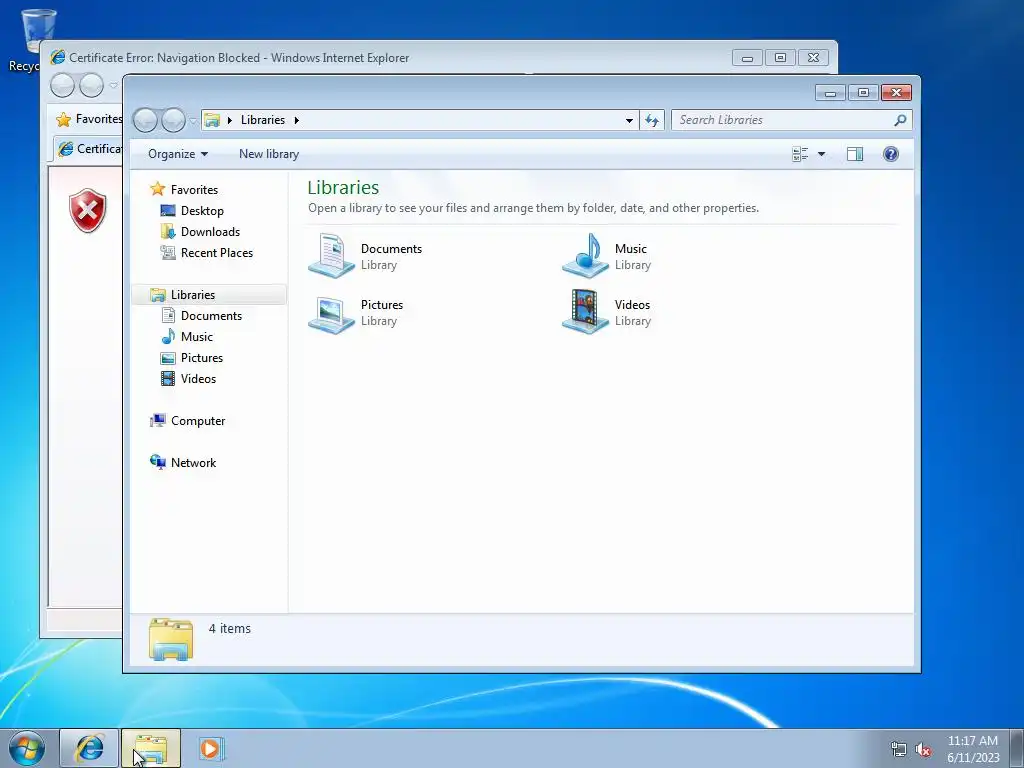Click the Show desktop button
Image resolution: width=1024 pixels, height=768 pixels.
(x=1017, y=748)
